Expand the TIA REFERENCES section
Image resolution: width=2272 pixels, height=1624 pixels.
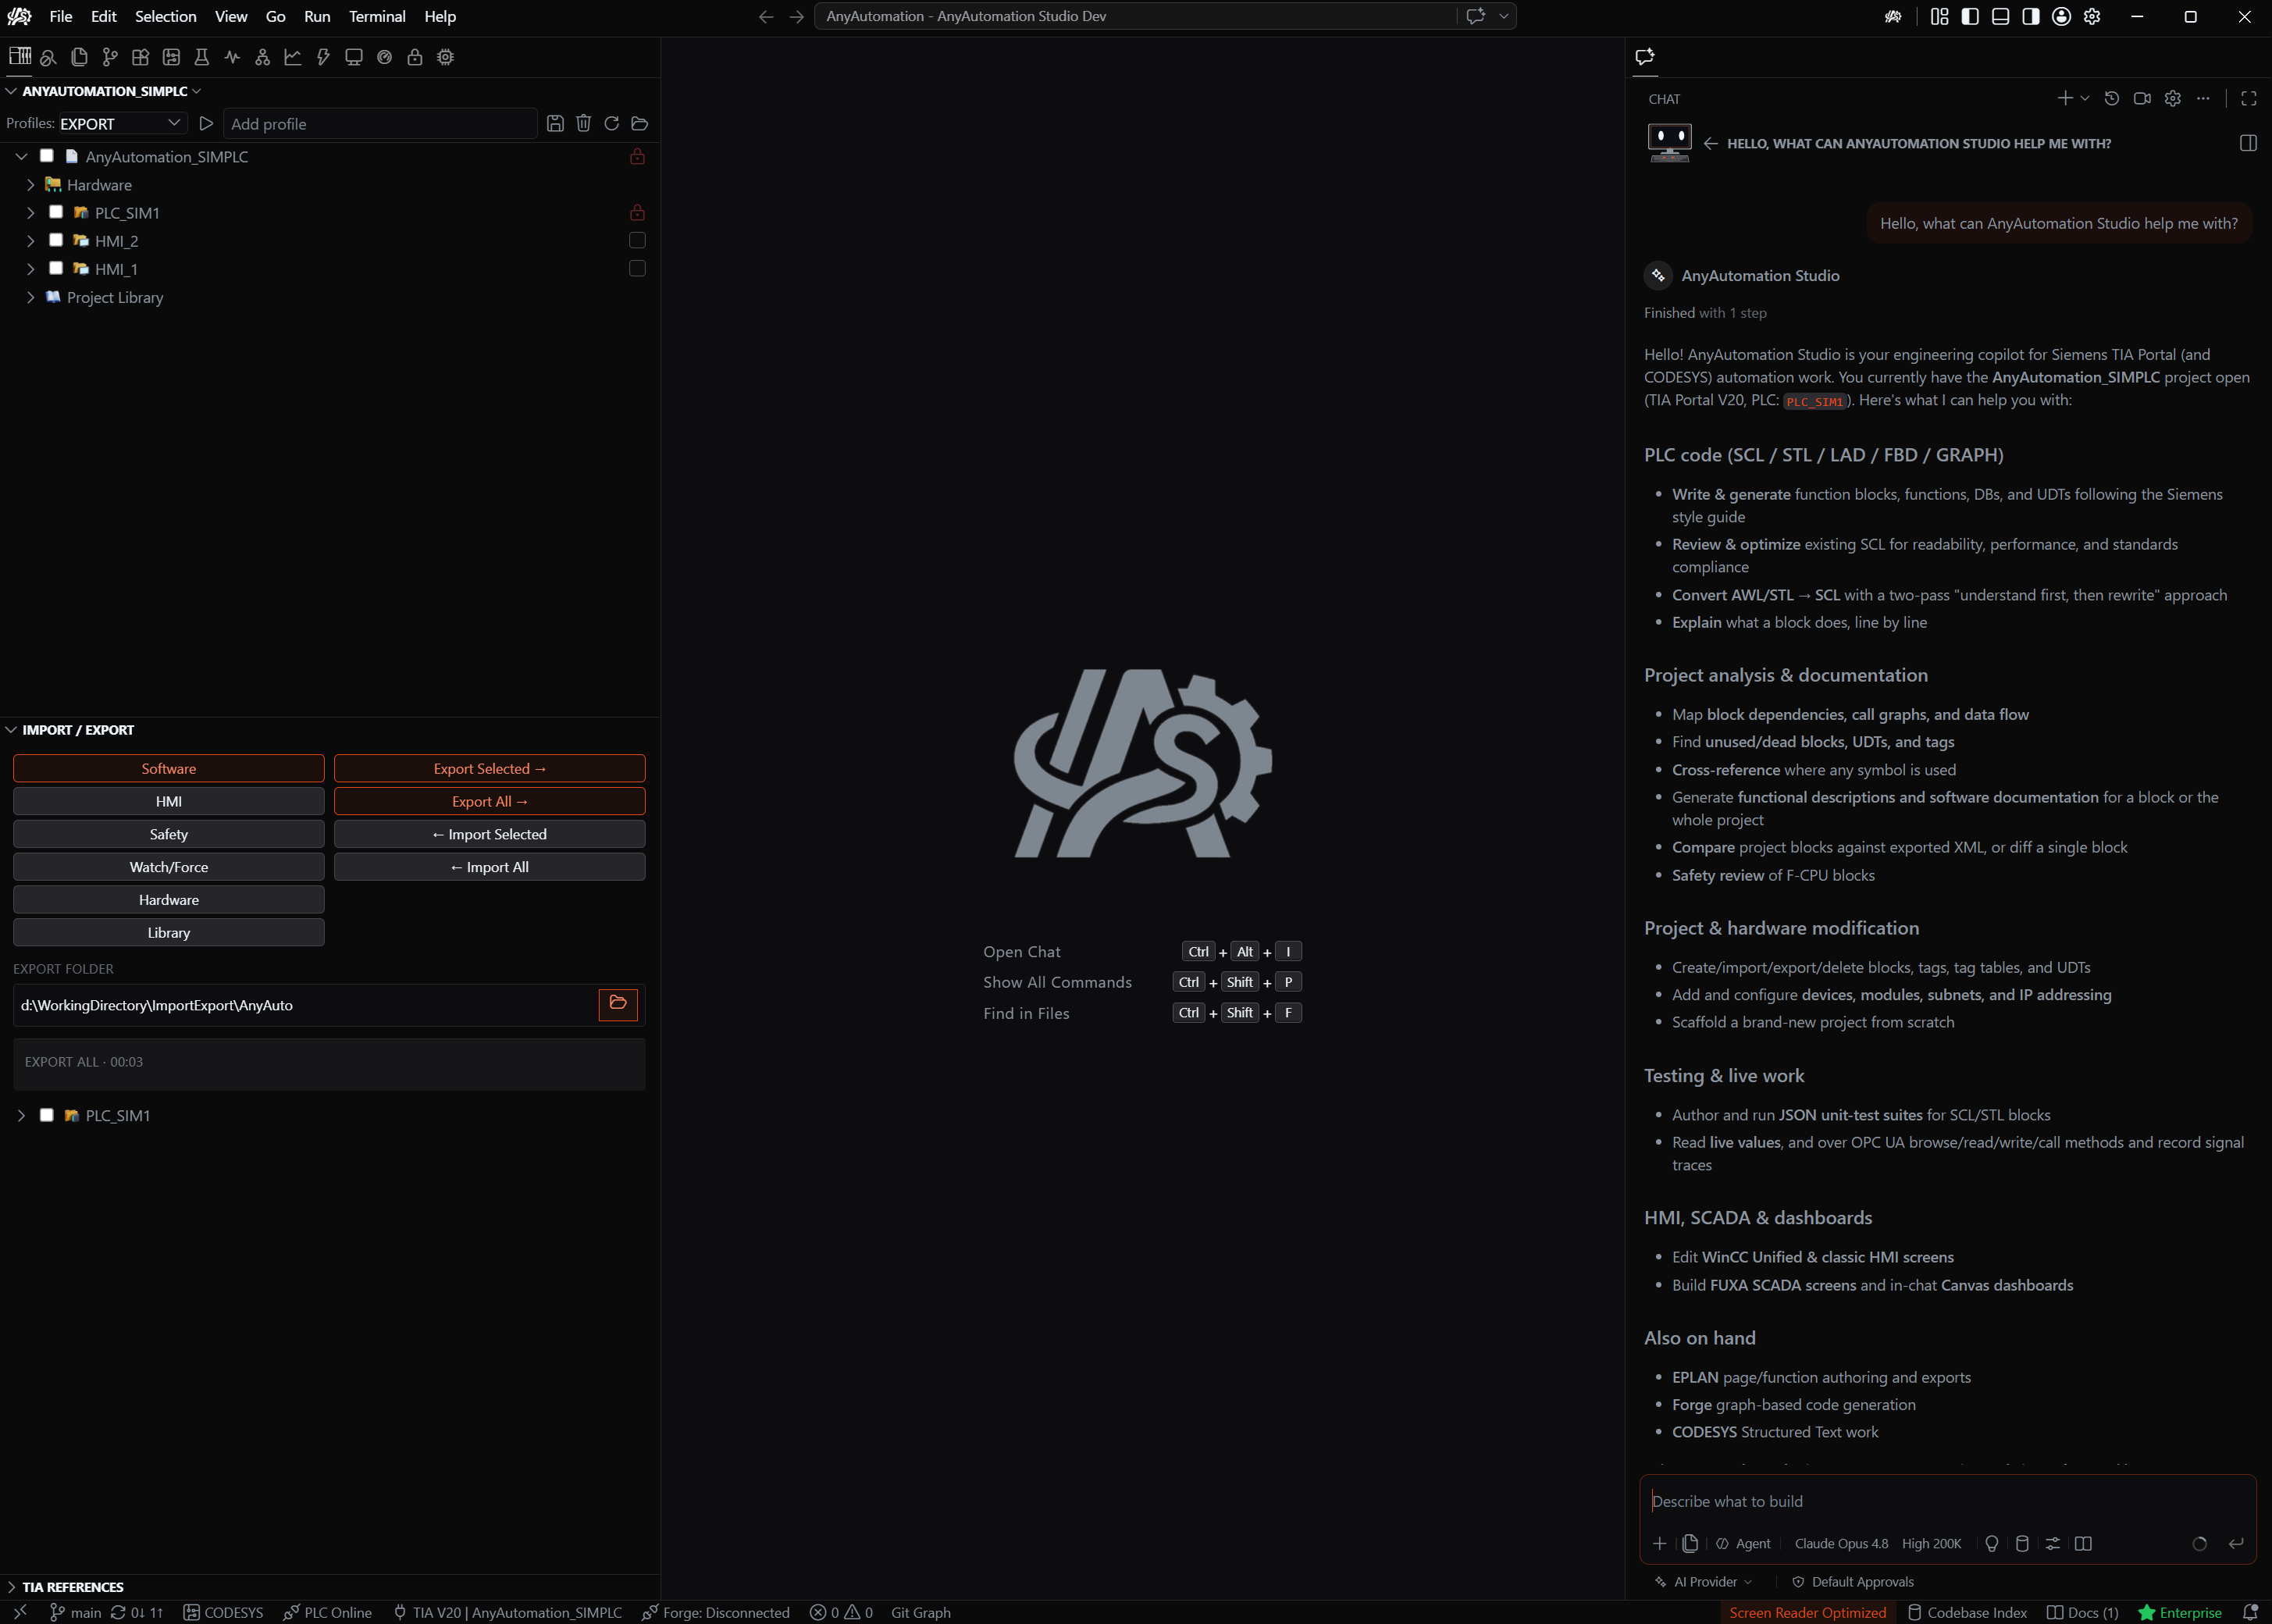click(x=11, y=1587)
